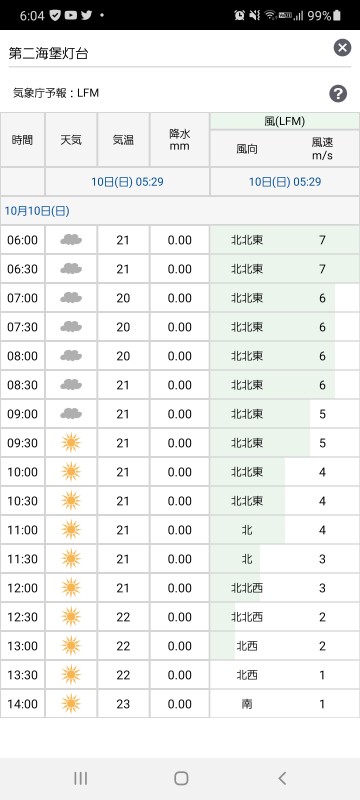Open the help question mark icon
This screenshot has width=360, height=800.
pos(338,94)
